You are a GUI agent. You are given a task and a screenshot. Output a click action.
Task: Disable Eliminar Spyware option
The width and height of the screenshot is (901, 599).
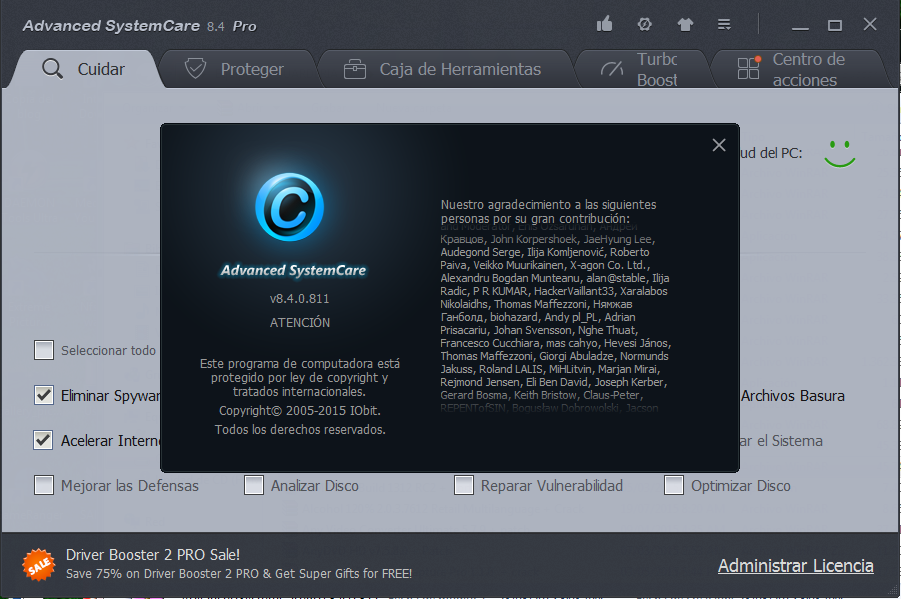click(x=44, y=396)
